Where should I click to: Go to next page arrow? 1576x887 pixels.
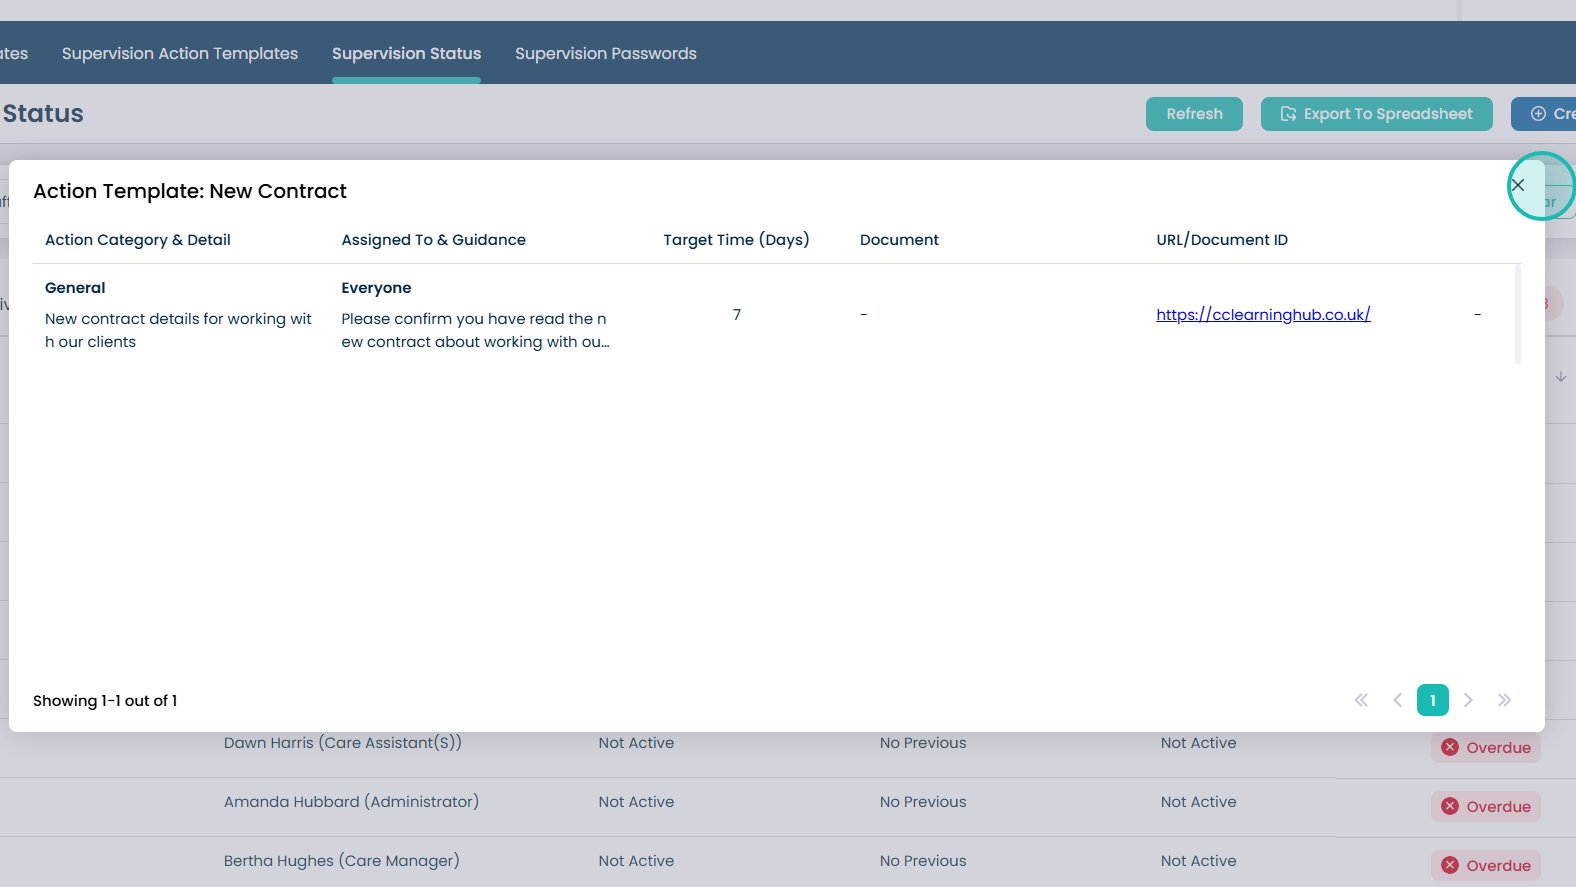[1468, 700]
